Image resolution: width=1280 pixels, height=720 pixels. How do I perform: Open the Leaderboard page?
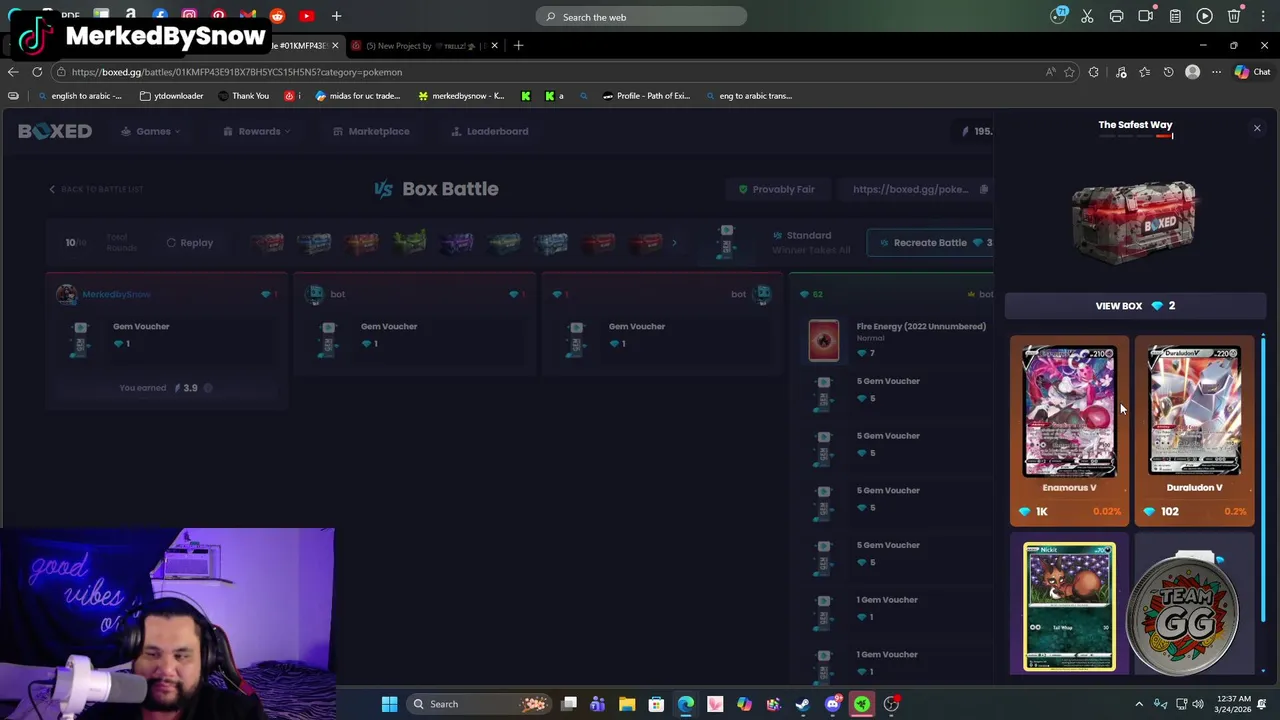[x=489, y=131]
